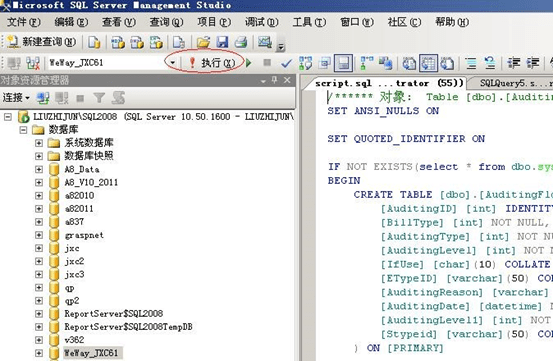Click the SET ANSI_NULLS ON line
553x361 pixels.
point(383,111)
